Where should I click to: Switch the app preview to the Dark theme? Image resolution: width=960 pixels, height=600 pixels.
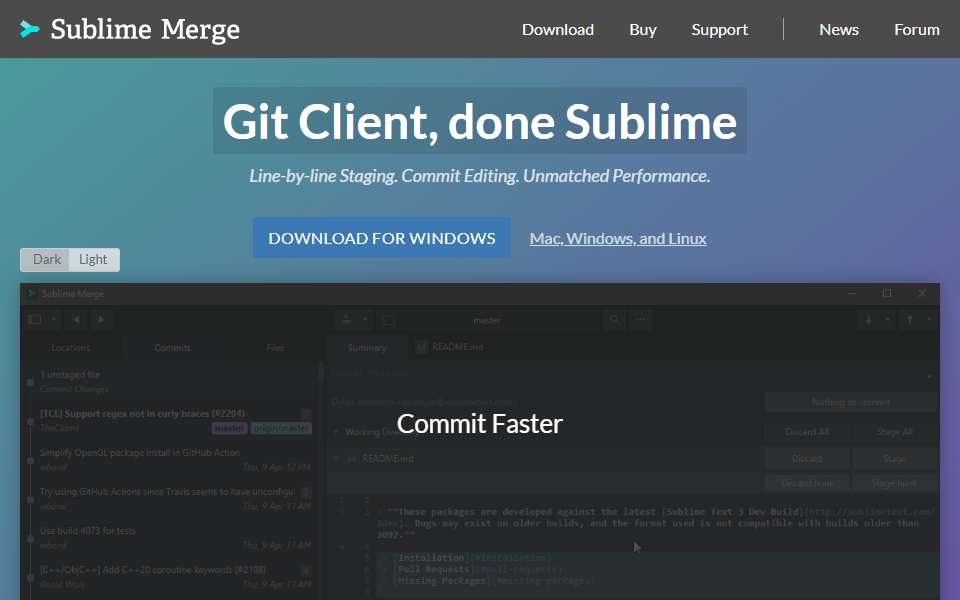tap(45, 260)
